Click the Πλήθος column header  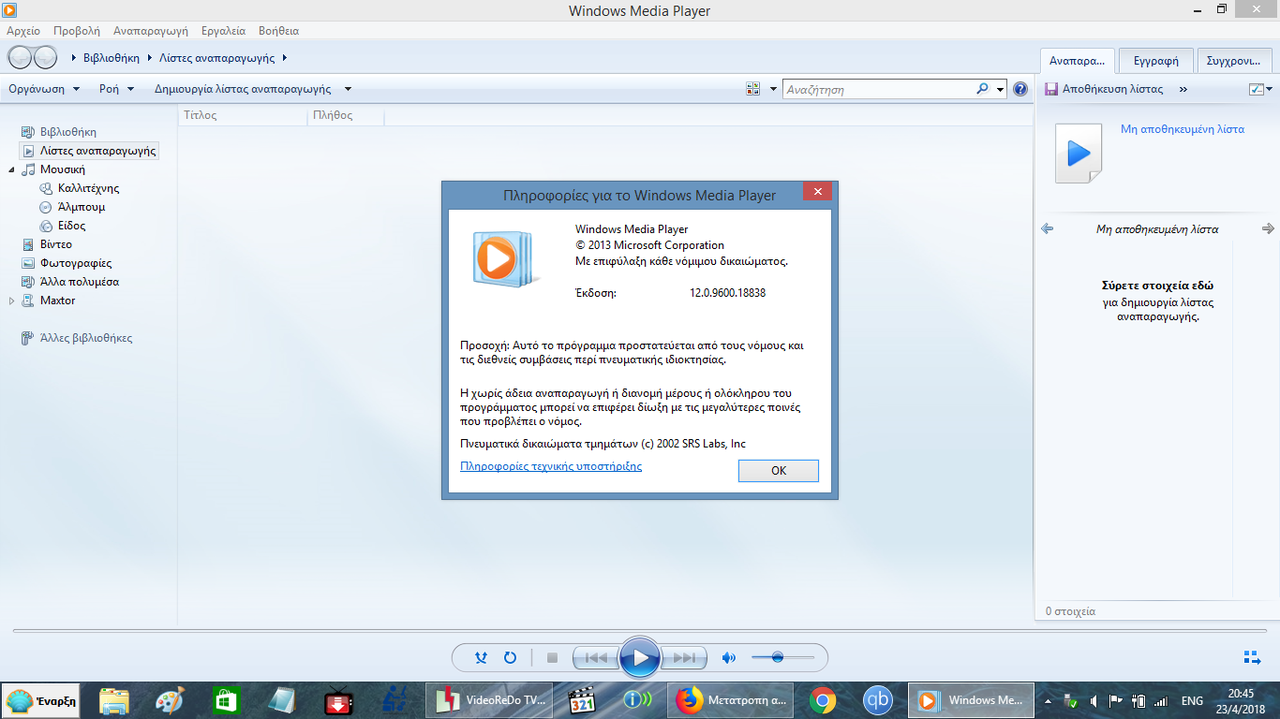[346, 115]
